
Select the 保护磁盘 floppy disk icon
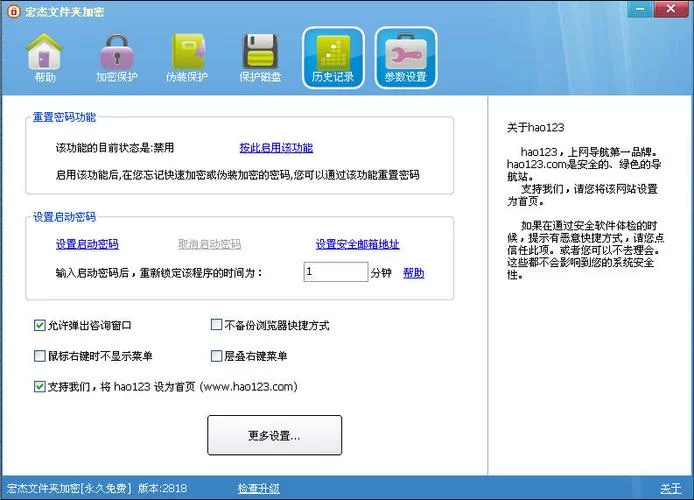click(x=260, y=58)
